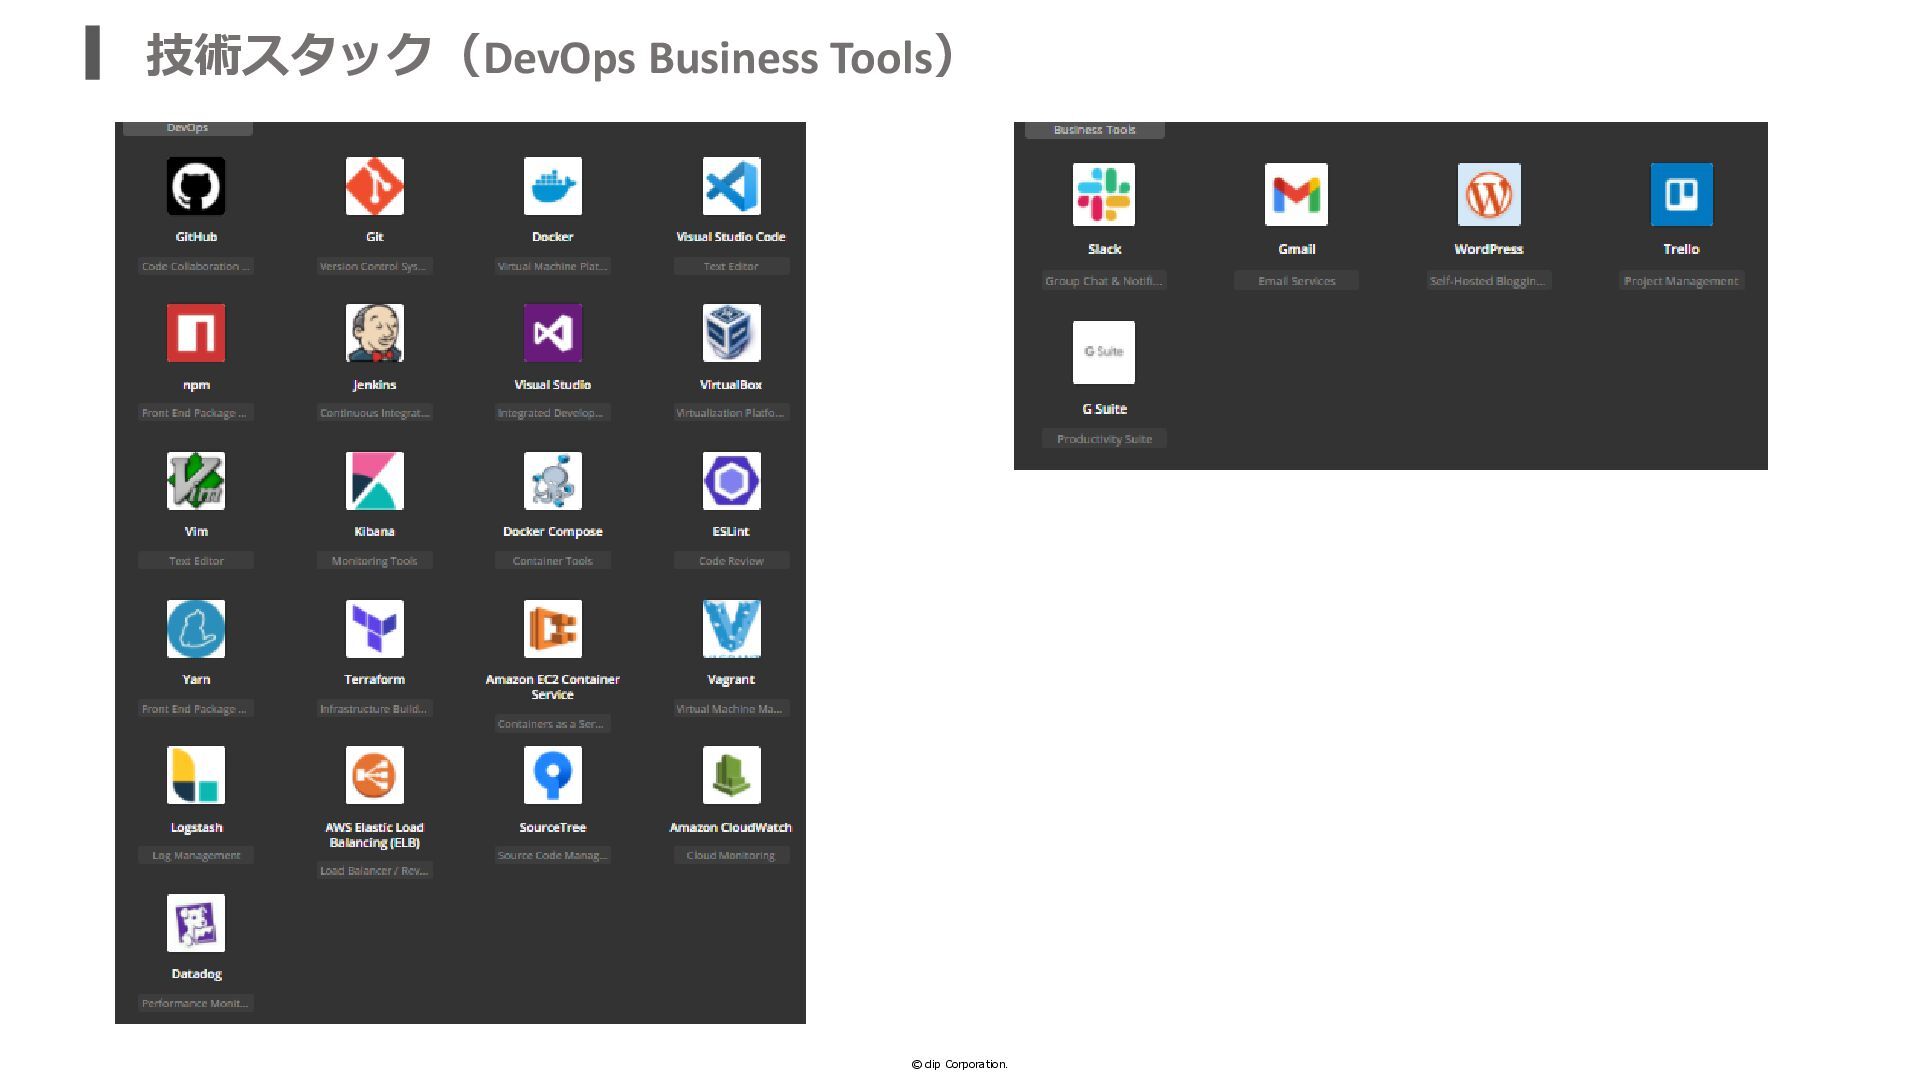This screenshot has height=1080, width=1920.
Task: Open the Trello board icon
Action: pos(1681,194)
